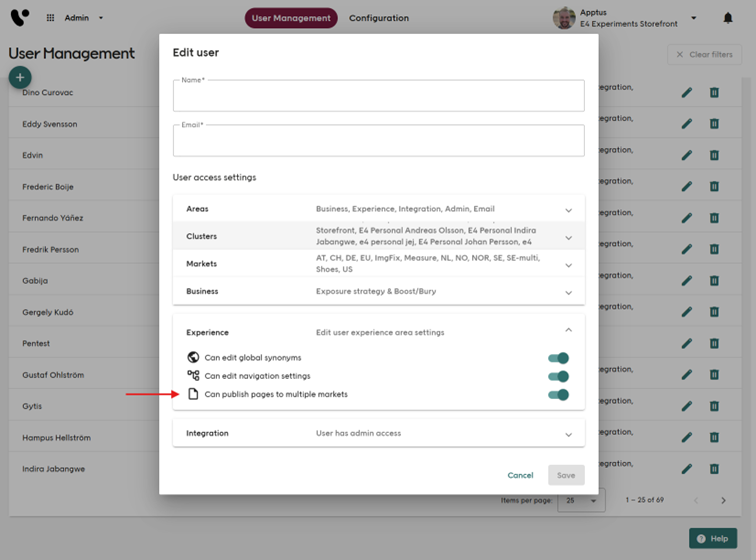
Task: Go to next page of users
Action: pyautogui.click(x=723, y=500)
